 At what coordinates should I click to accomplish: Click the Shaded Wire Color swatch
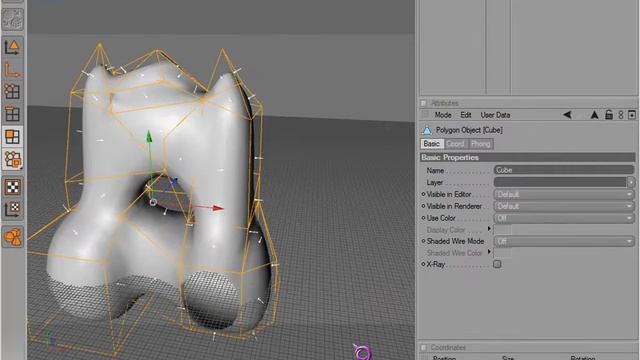[502, 253]
